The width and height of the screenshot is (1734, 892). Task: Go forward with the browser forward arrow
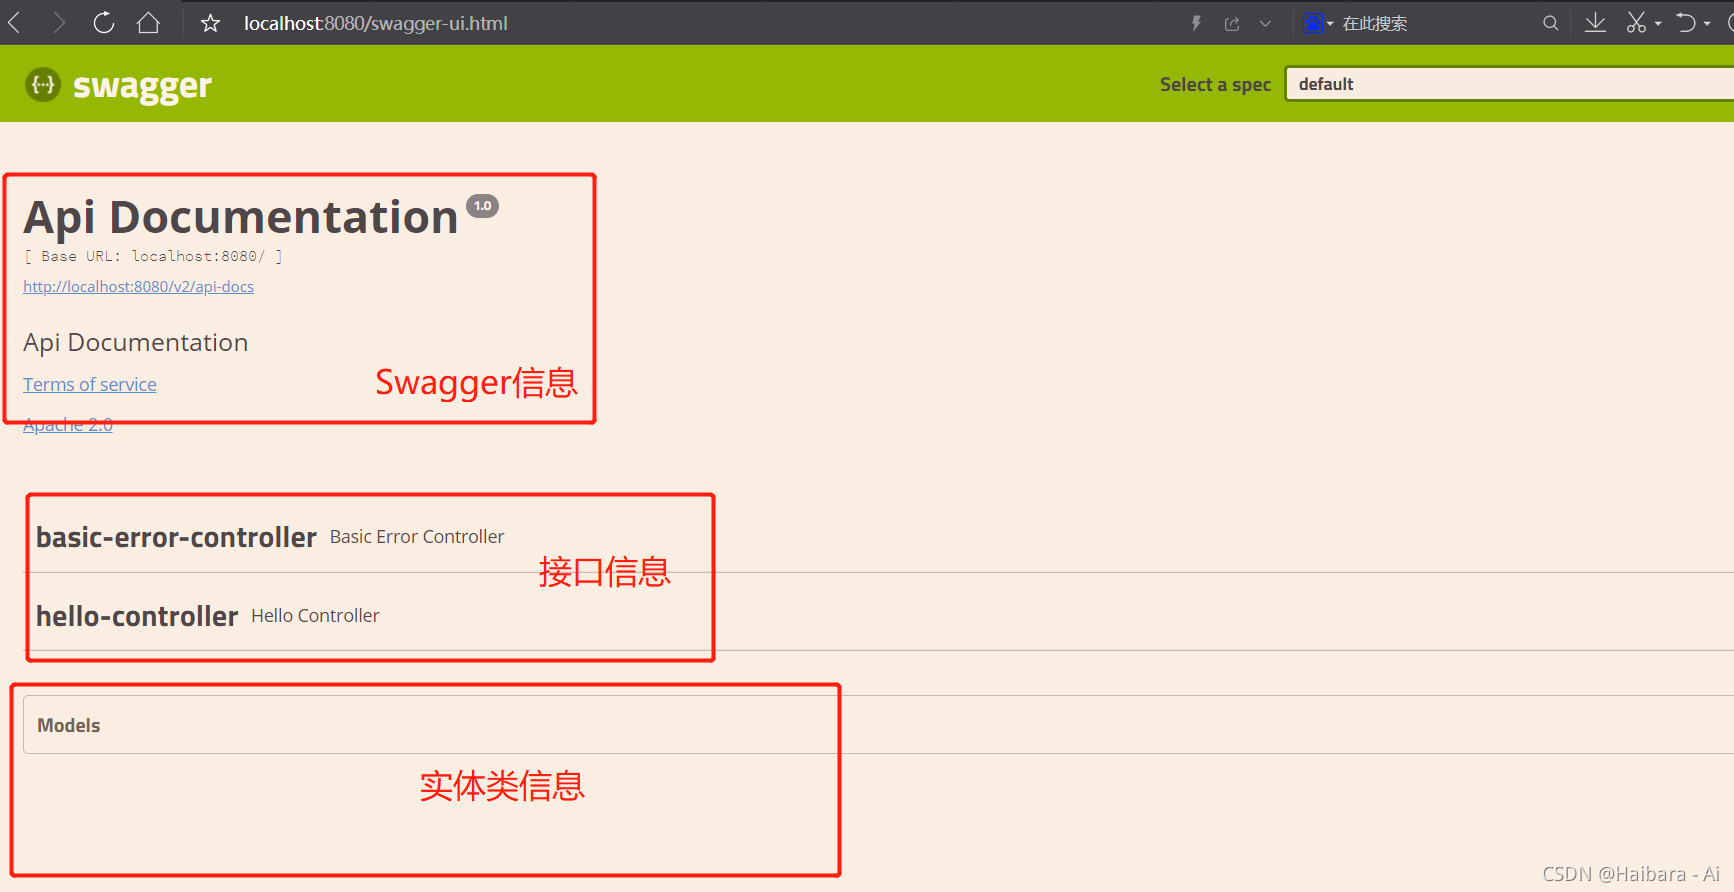(59, 23)
